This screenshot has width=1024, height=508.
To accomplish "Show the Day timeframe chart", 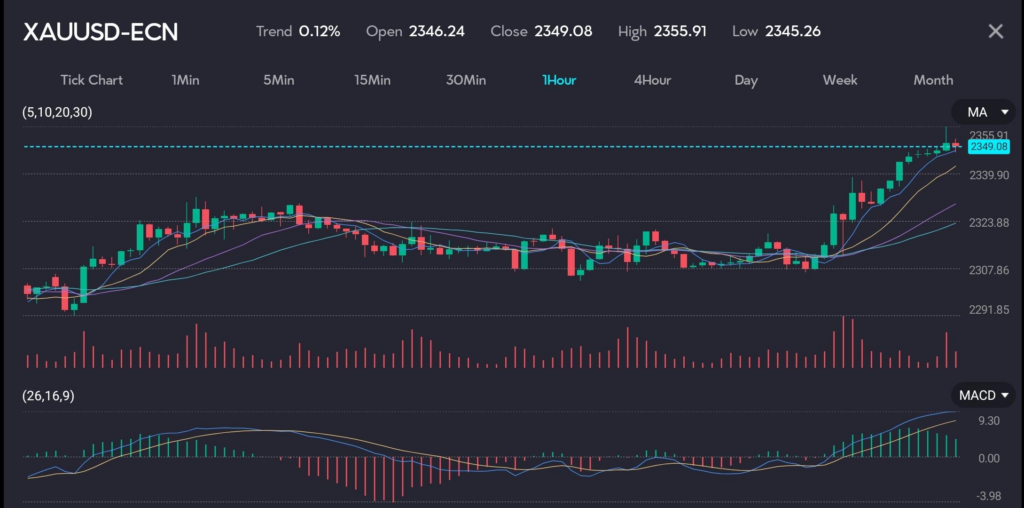I will tap(746, 80).
